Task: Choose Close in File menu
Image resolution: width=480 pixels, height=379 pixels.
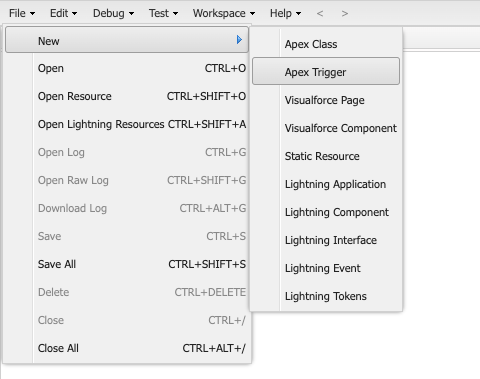Action: pyautogui.click(x=127, y=320)
